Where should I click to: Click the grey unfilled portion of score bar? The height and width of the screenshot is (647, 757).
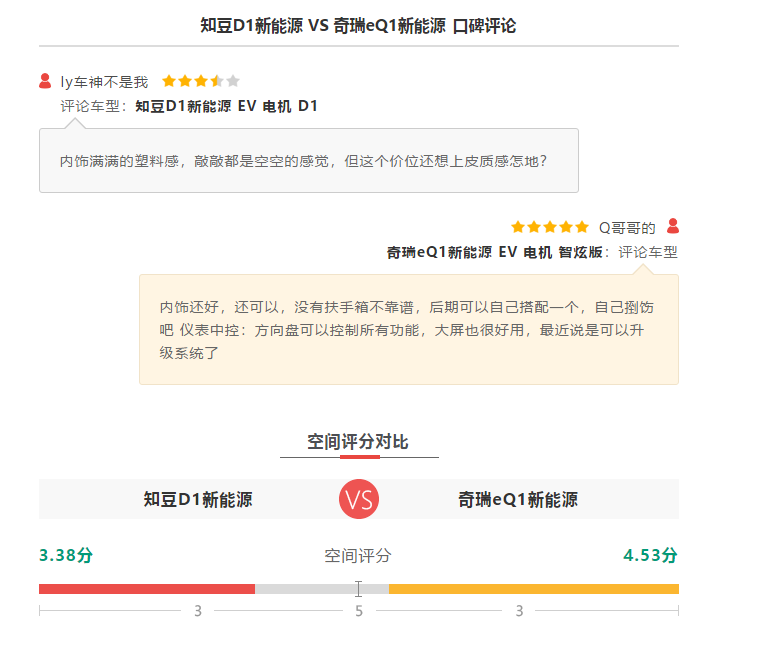pyautogui.click(x=322, y=589)
